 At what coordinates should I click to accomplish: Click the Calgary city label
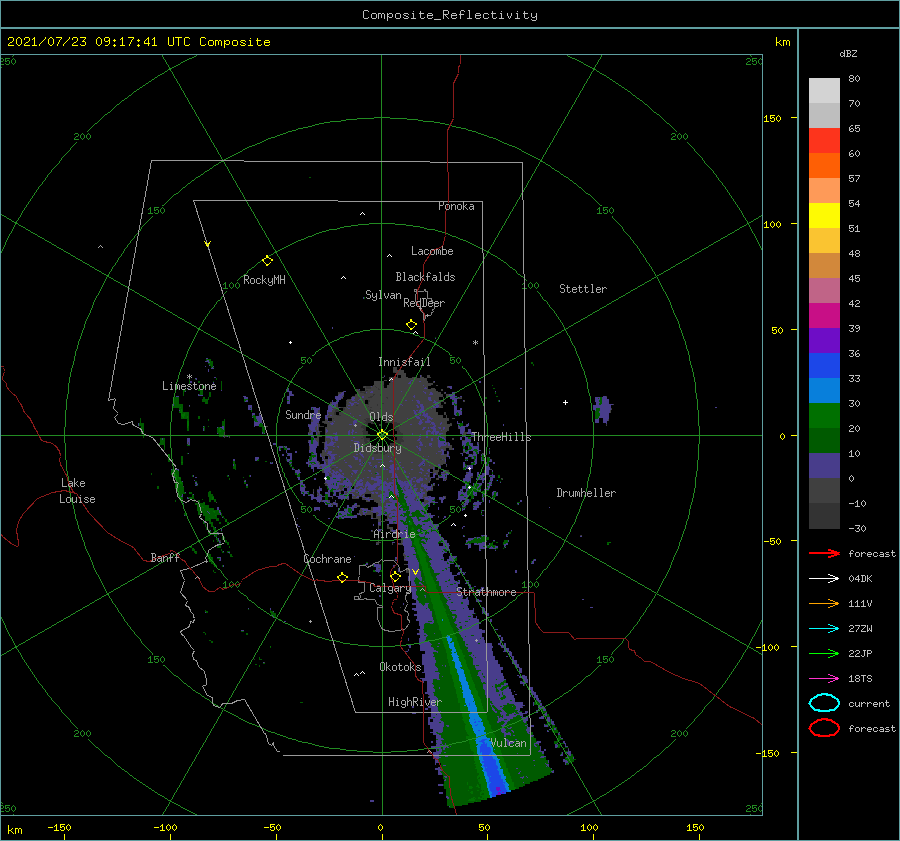pyautogui.click(x=390, y=588)
